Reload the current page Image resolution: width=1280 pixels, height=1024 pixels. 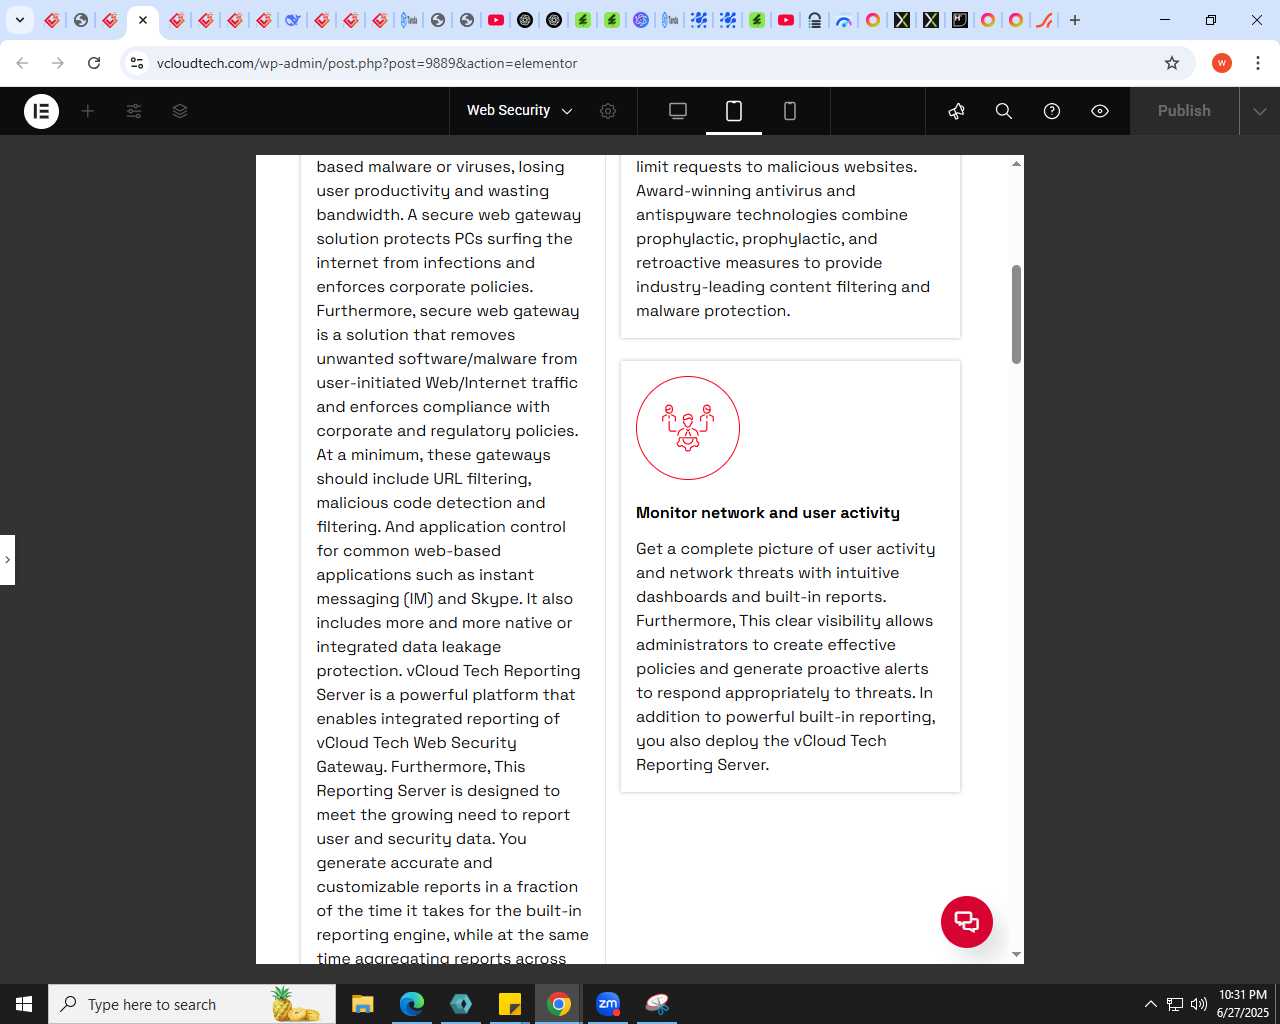(94, 63)
